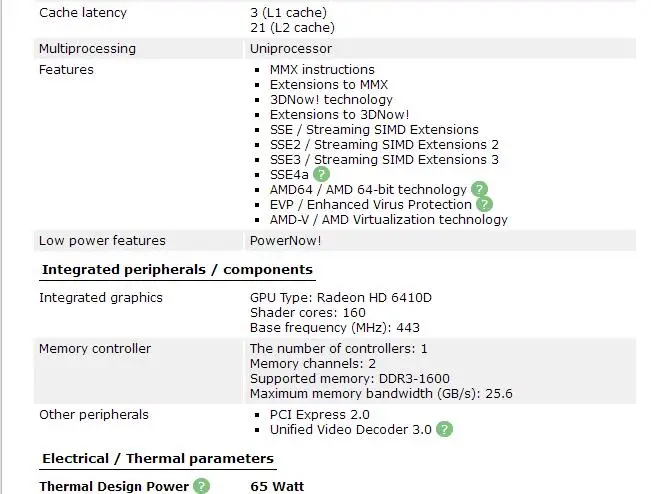Screen dimensions: 651x494
Task: Click GPU Type: Radeon HD 6410D text
Action: pyautogui.click(x=333, y=297)
